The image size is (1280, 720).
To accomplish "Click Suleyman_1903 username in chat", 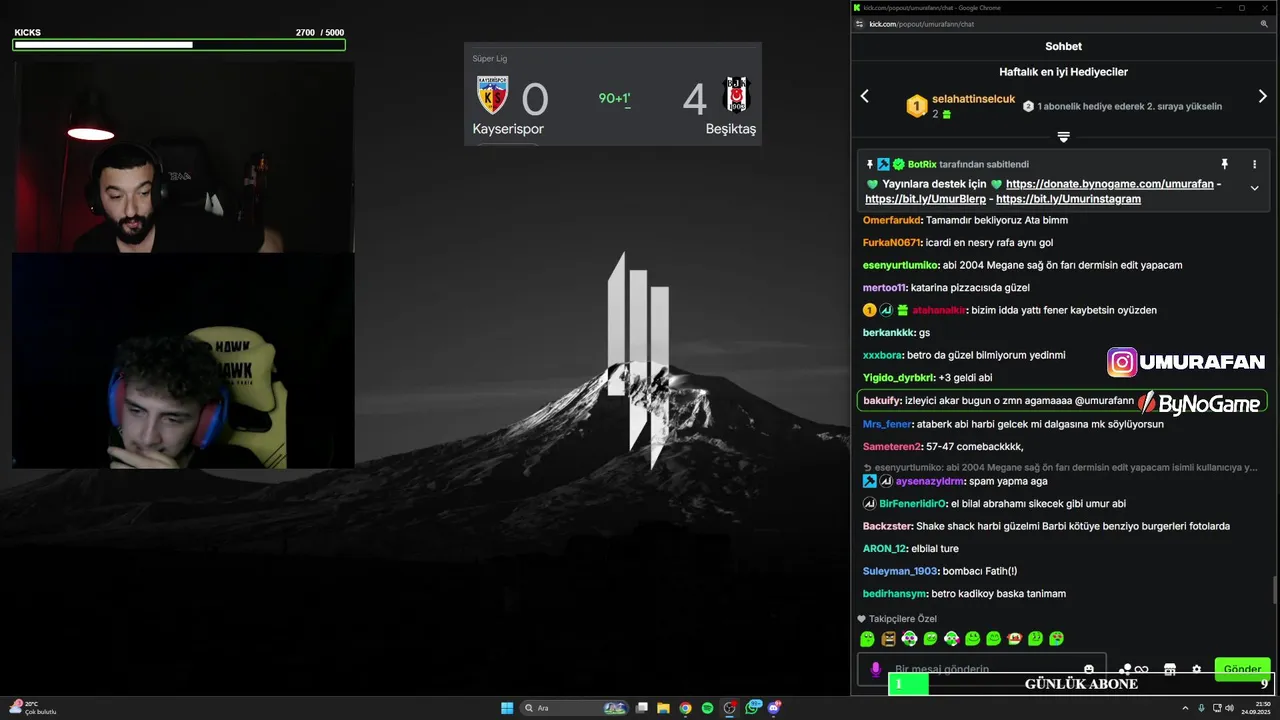I will (x=900, y=571).
